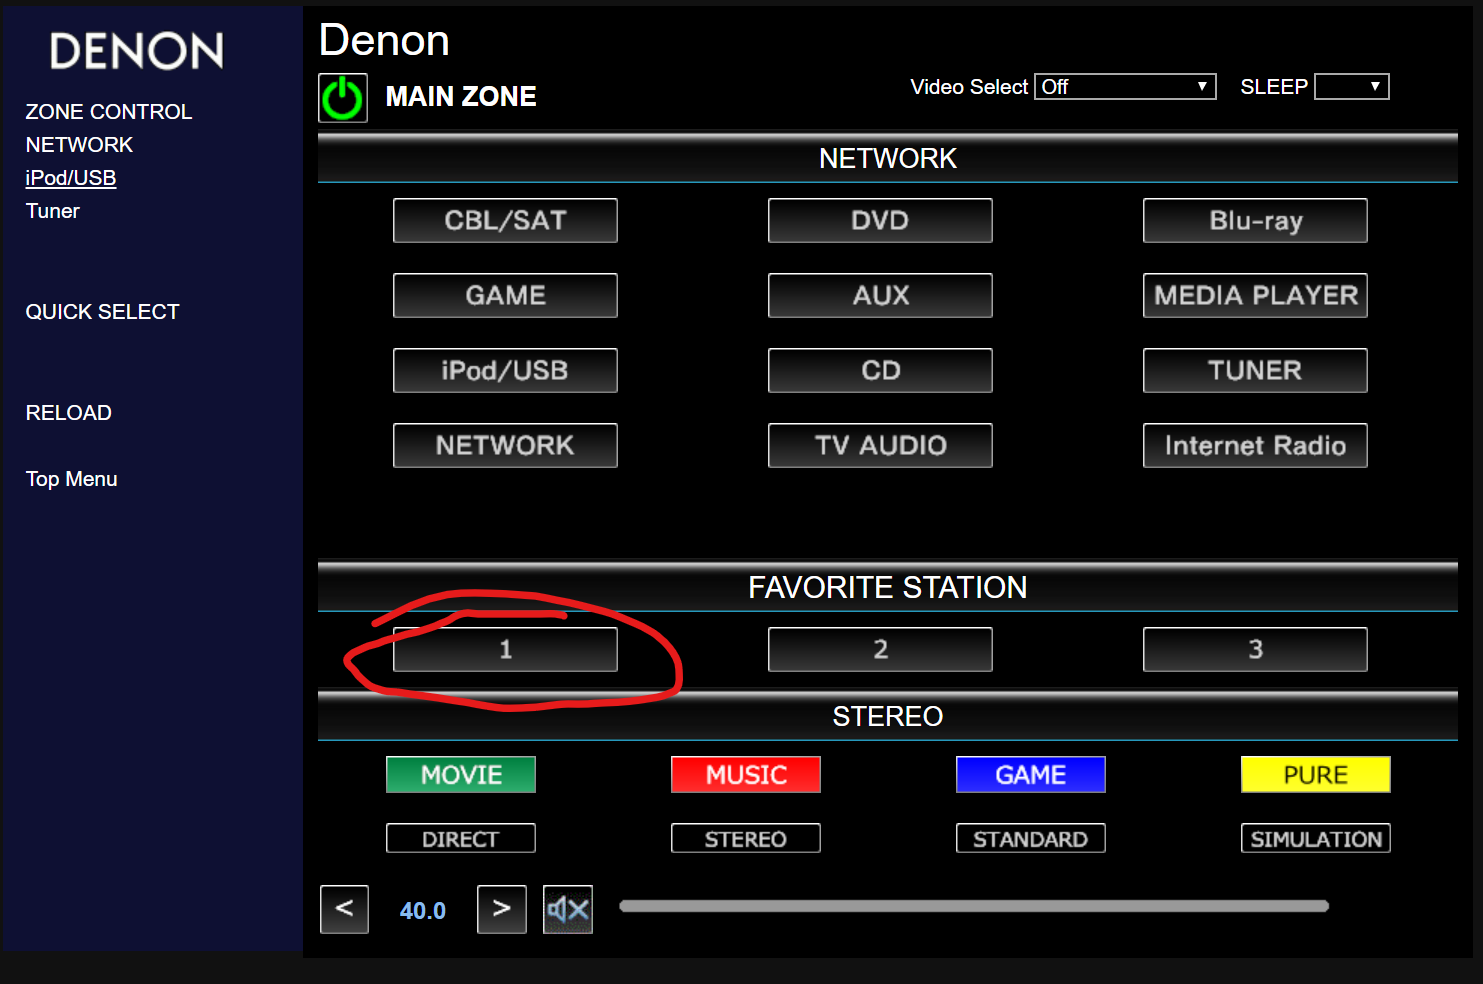This screenshot has width=1483, height=984.
Task: Select the TV AUDIO input source
Action: pos(880,445)
